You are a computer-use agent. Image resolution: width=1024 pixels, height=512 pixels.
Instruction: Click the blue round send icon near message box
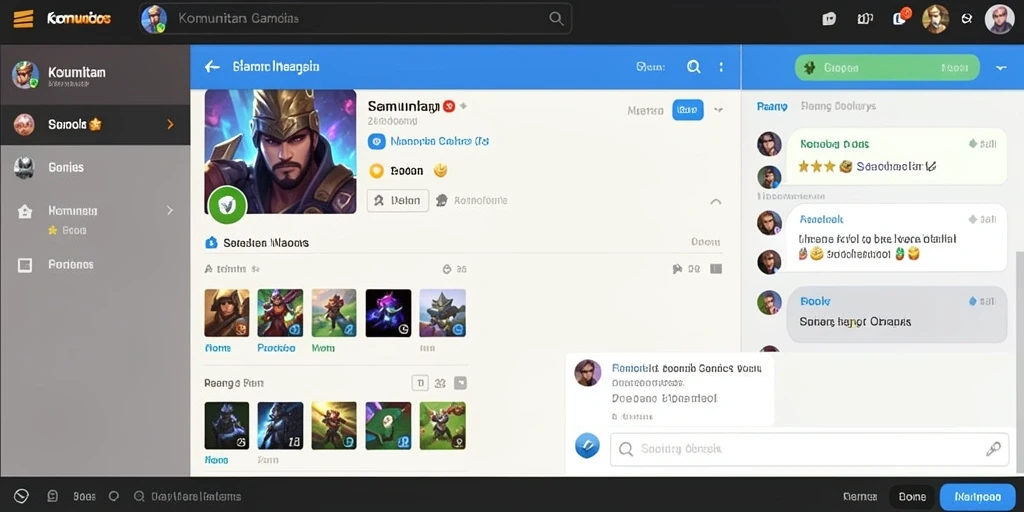point(587,445)
